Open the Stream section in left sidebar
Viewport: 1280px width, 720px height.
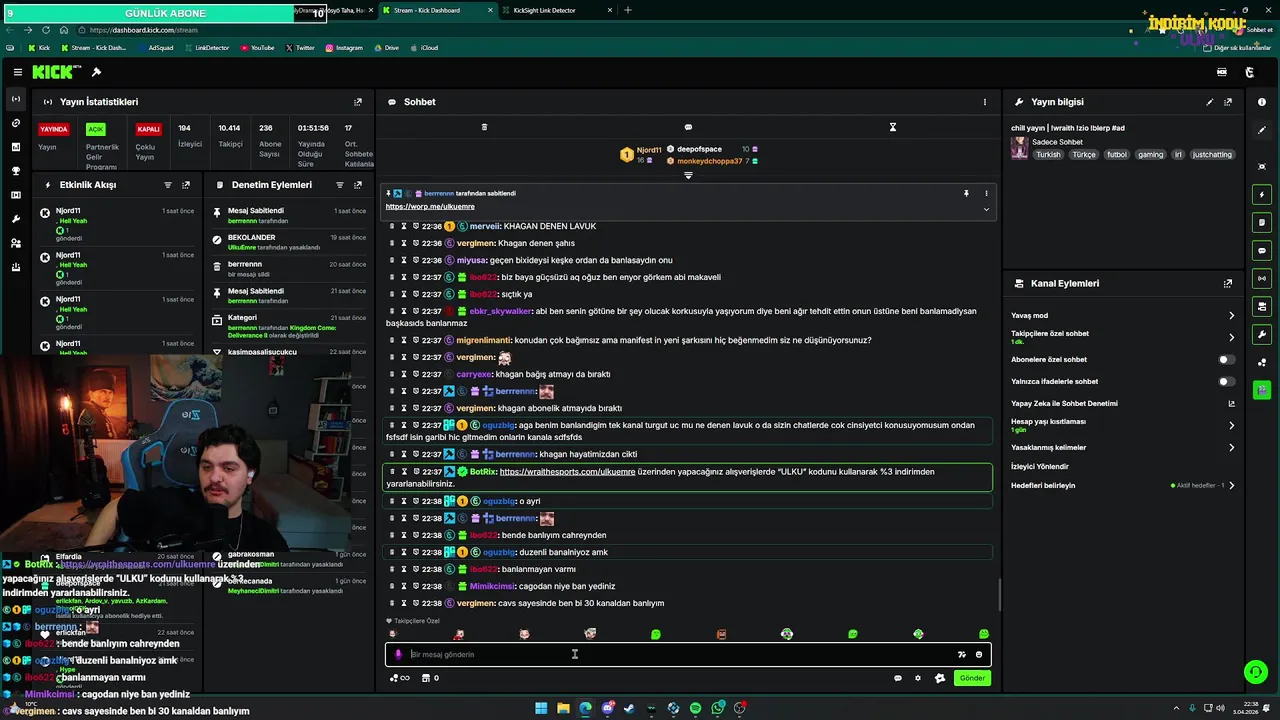click(15, 99)
